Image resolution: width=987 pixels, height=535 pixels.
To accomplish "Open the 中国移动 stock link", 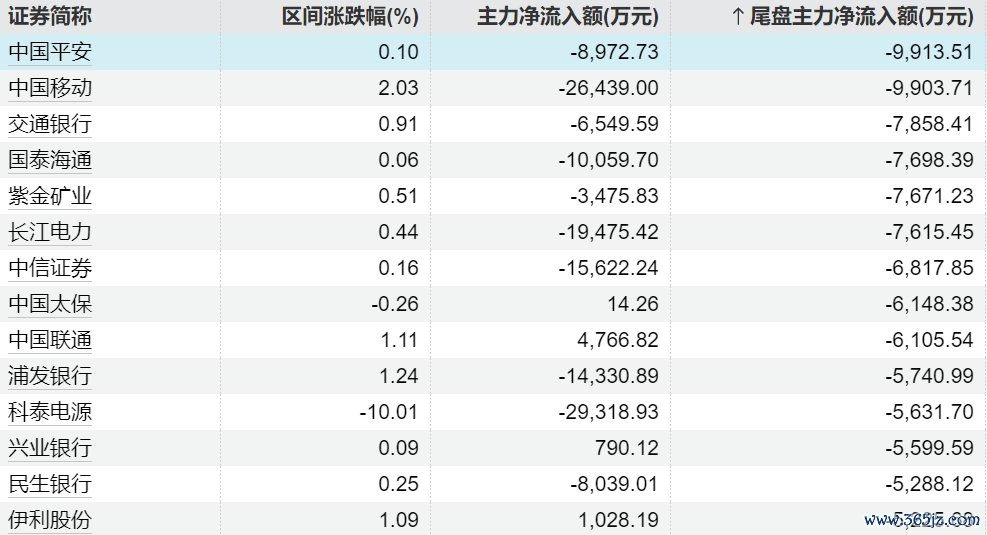I will click(50, 88).
